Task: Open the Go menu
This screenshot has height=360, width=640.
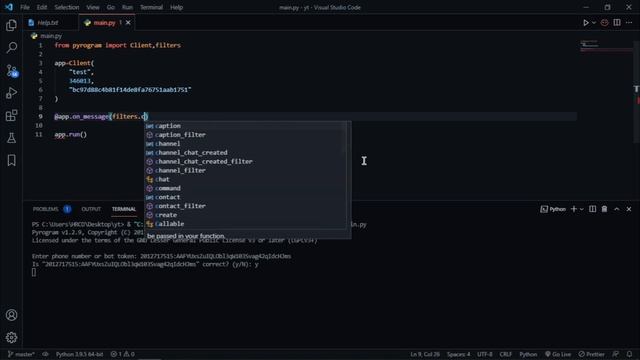Action: pyautogui.click(x=111, y=7)
